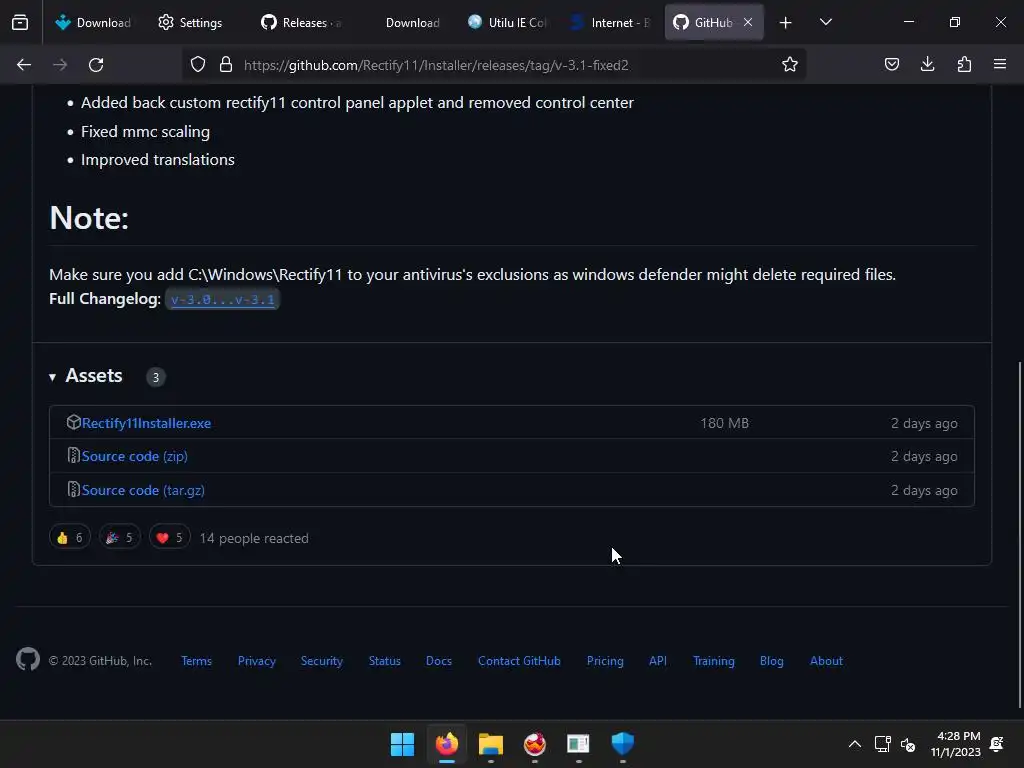This screenshot has height=768, width=1024.
Task: Open the clock and date panel
Action: tap(956, 744)
